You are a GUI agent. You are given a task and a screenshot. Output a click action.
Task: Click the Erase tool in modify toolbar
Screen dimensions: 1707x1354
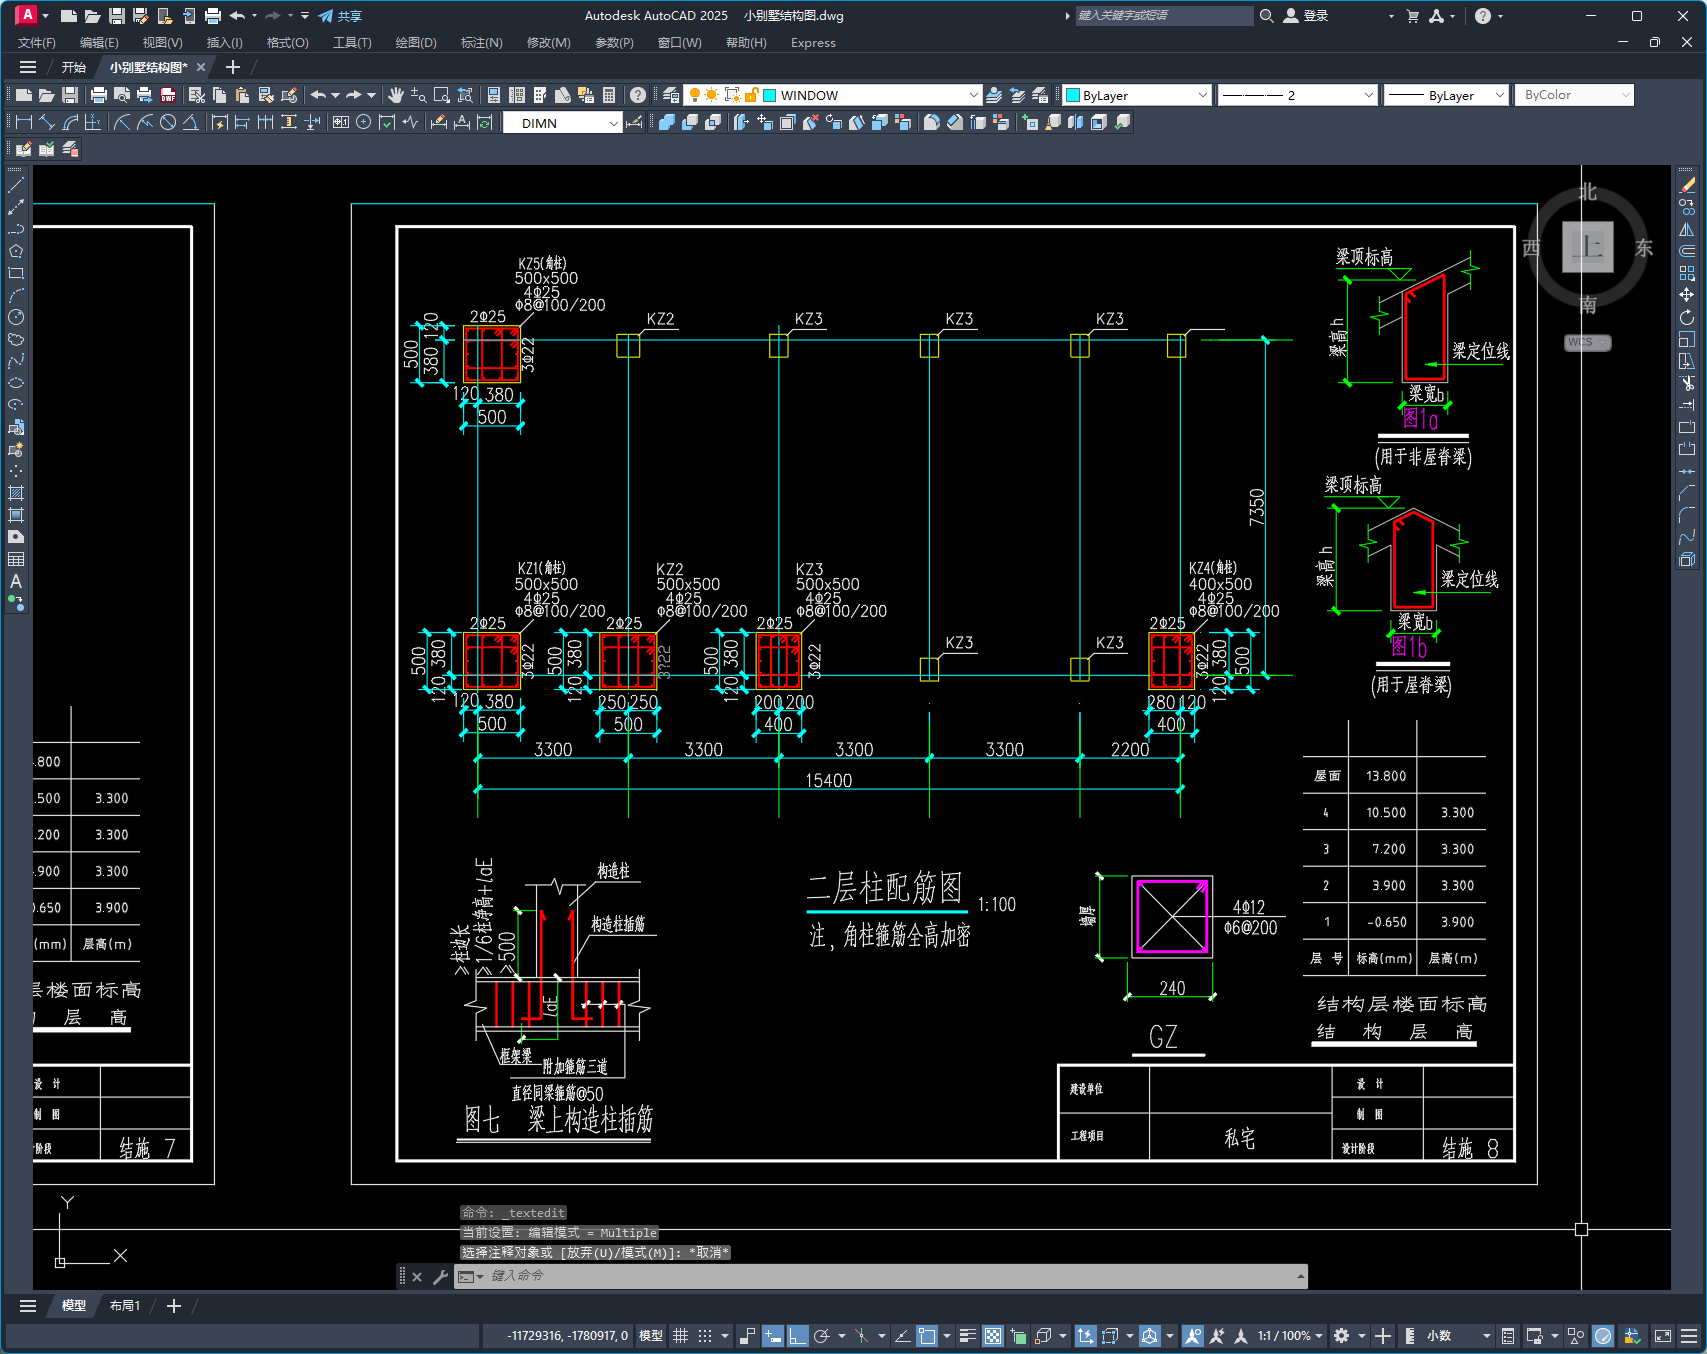coord(1687,185)
